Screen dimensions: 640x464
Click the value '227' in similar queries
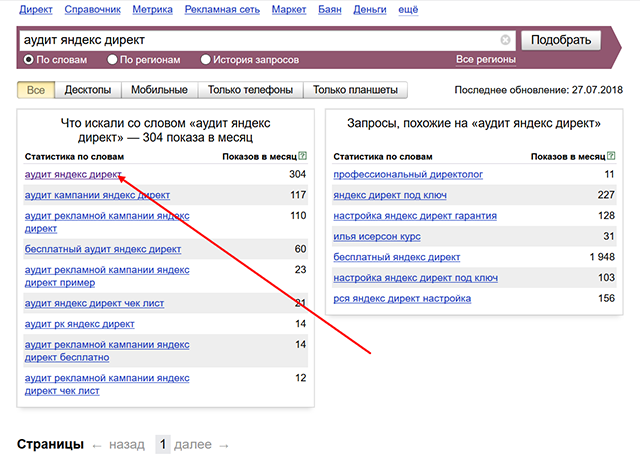(x=606, y=195)
